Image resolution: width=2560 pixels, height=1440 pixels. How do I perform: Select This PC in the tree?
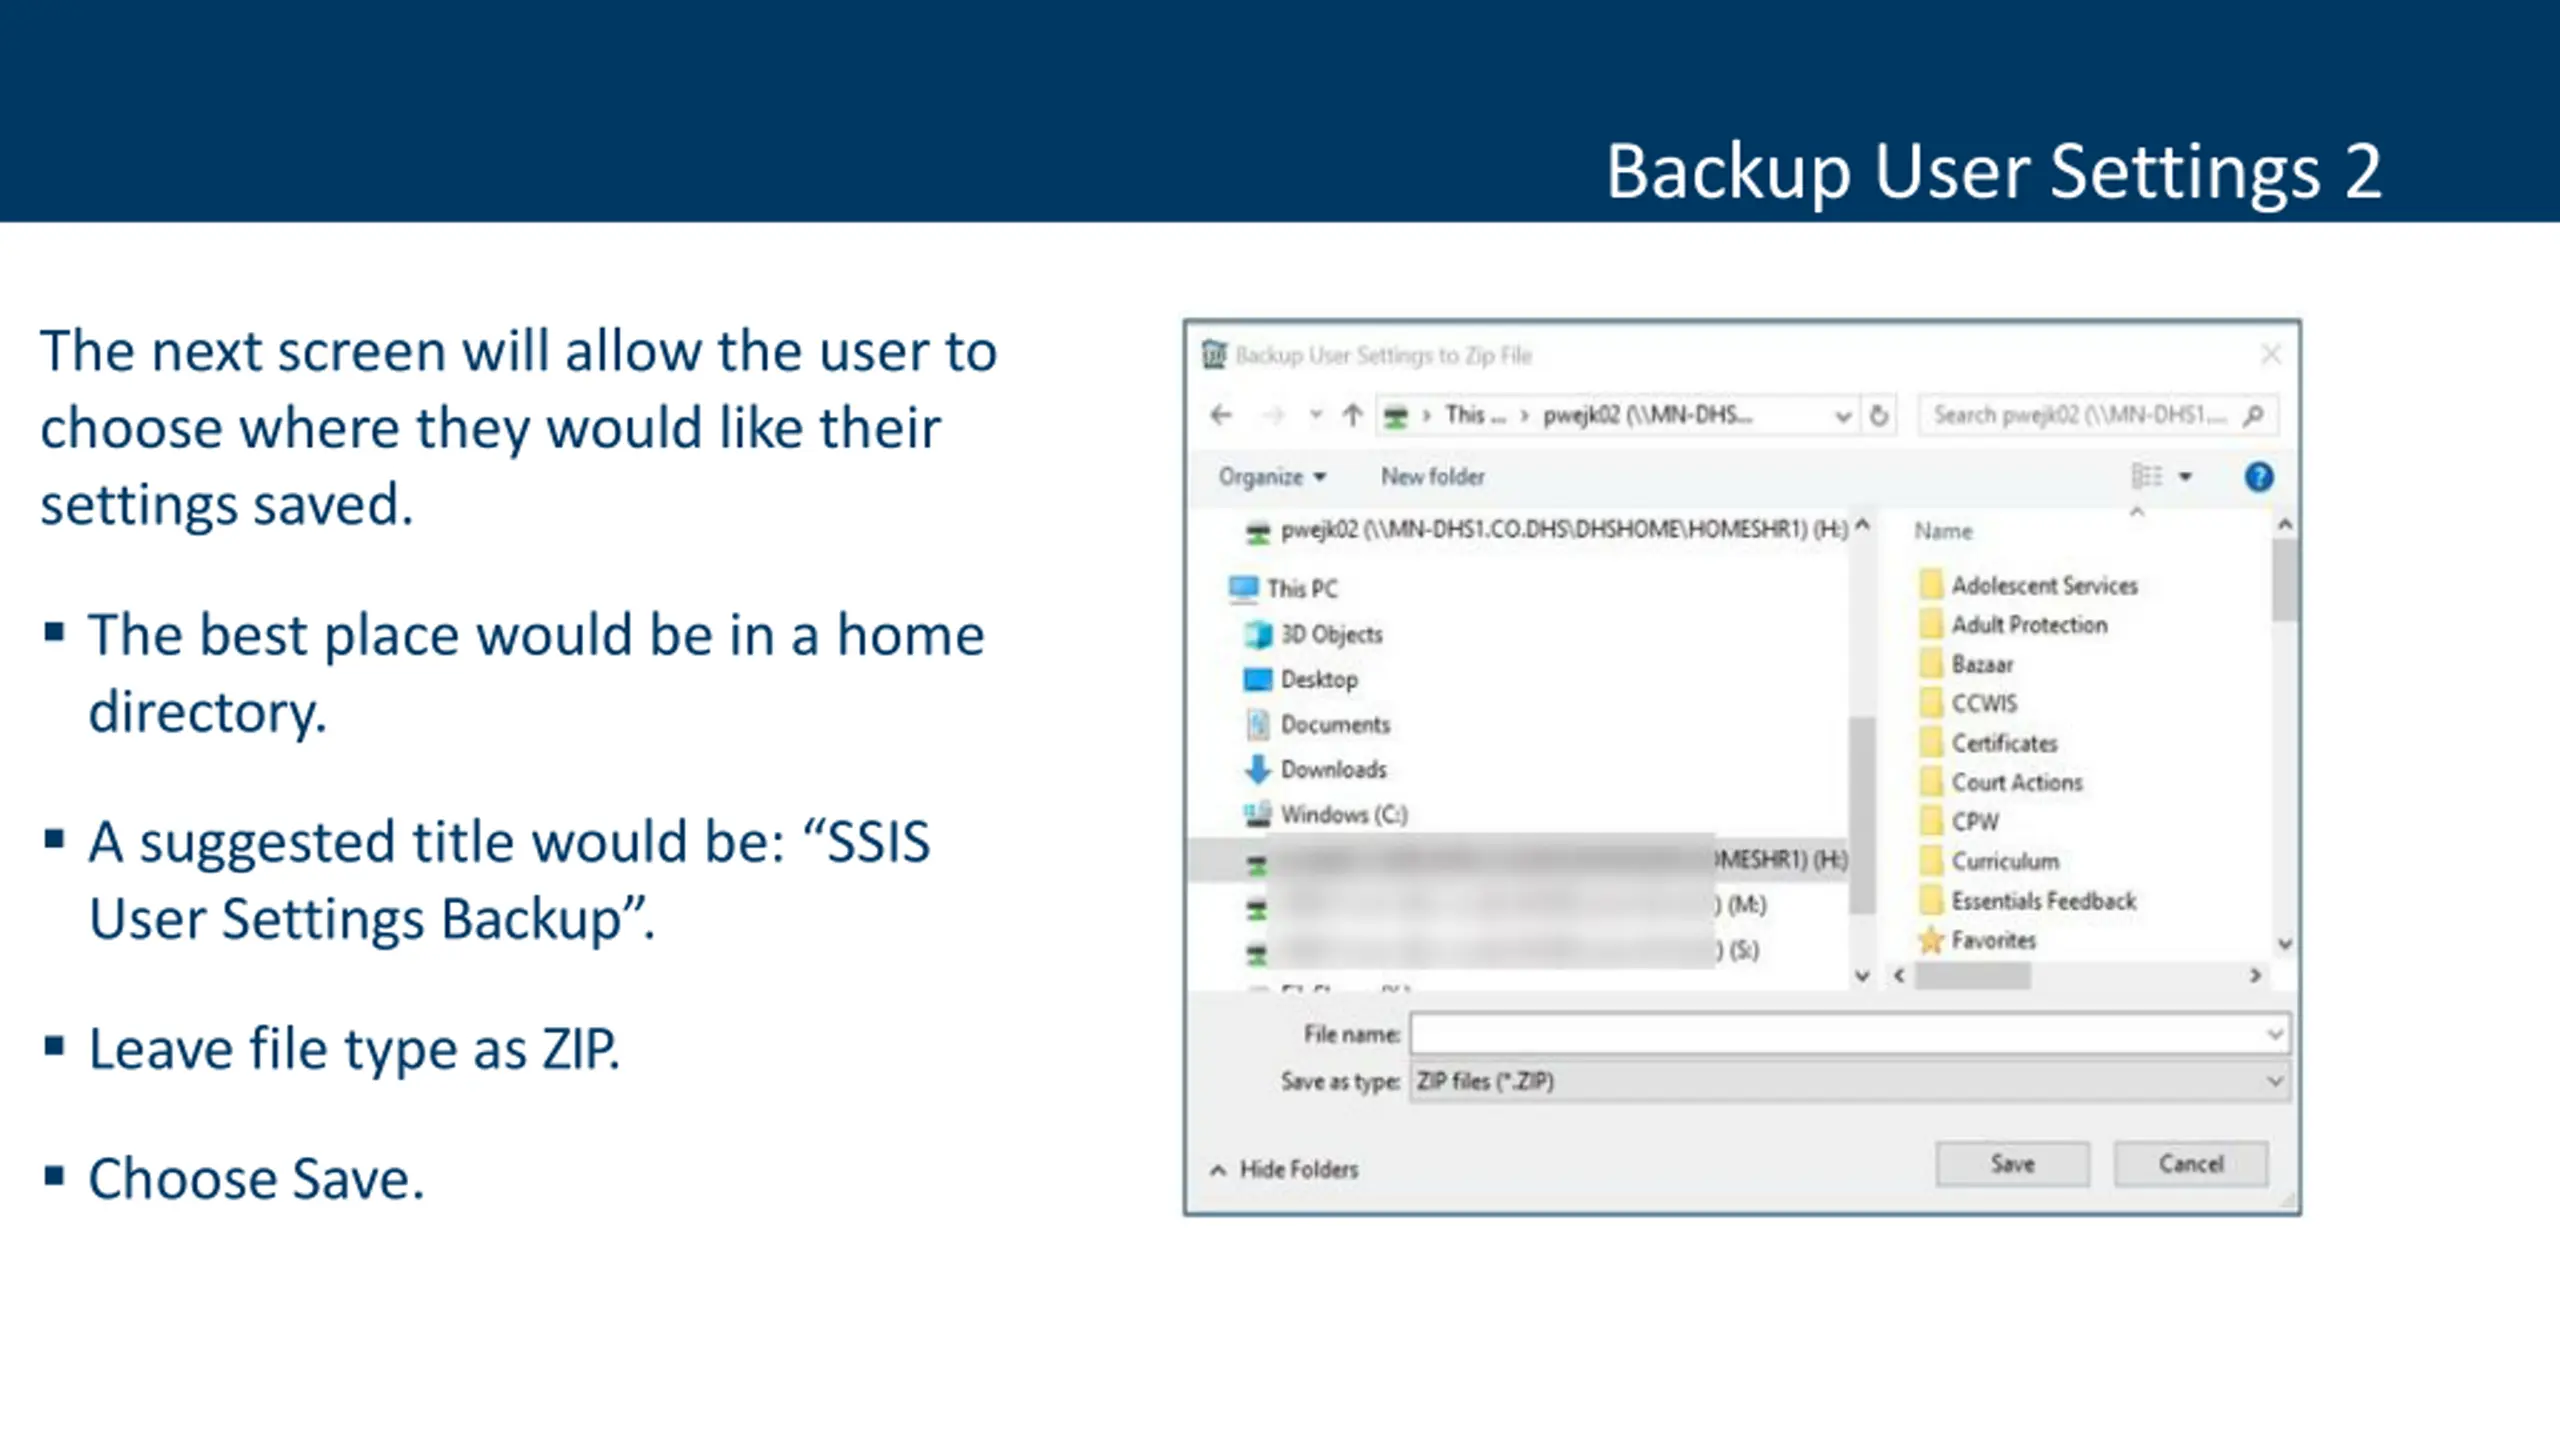tap(1284, 589)
